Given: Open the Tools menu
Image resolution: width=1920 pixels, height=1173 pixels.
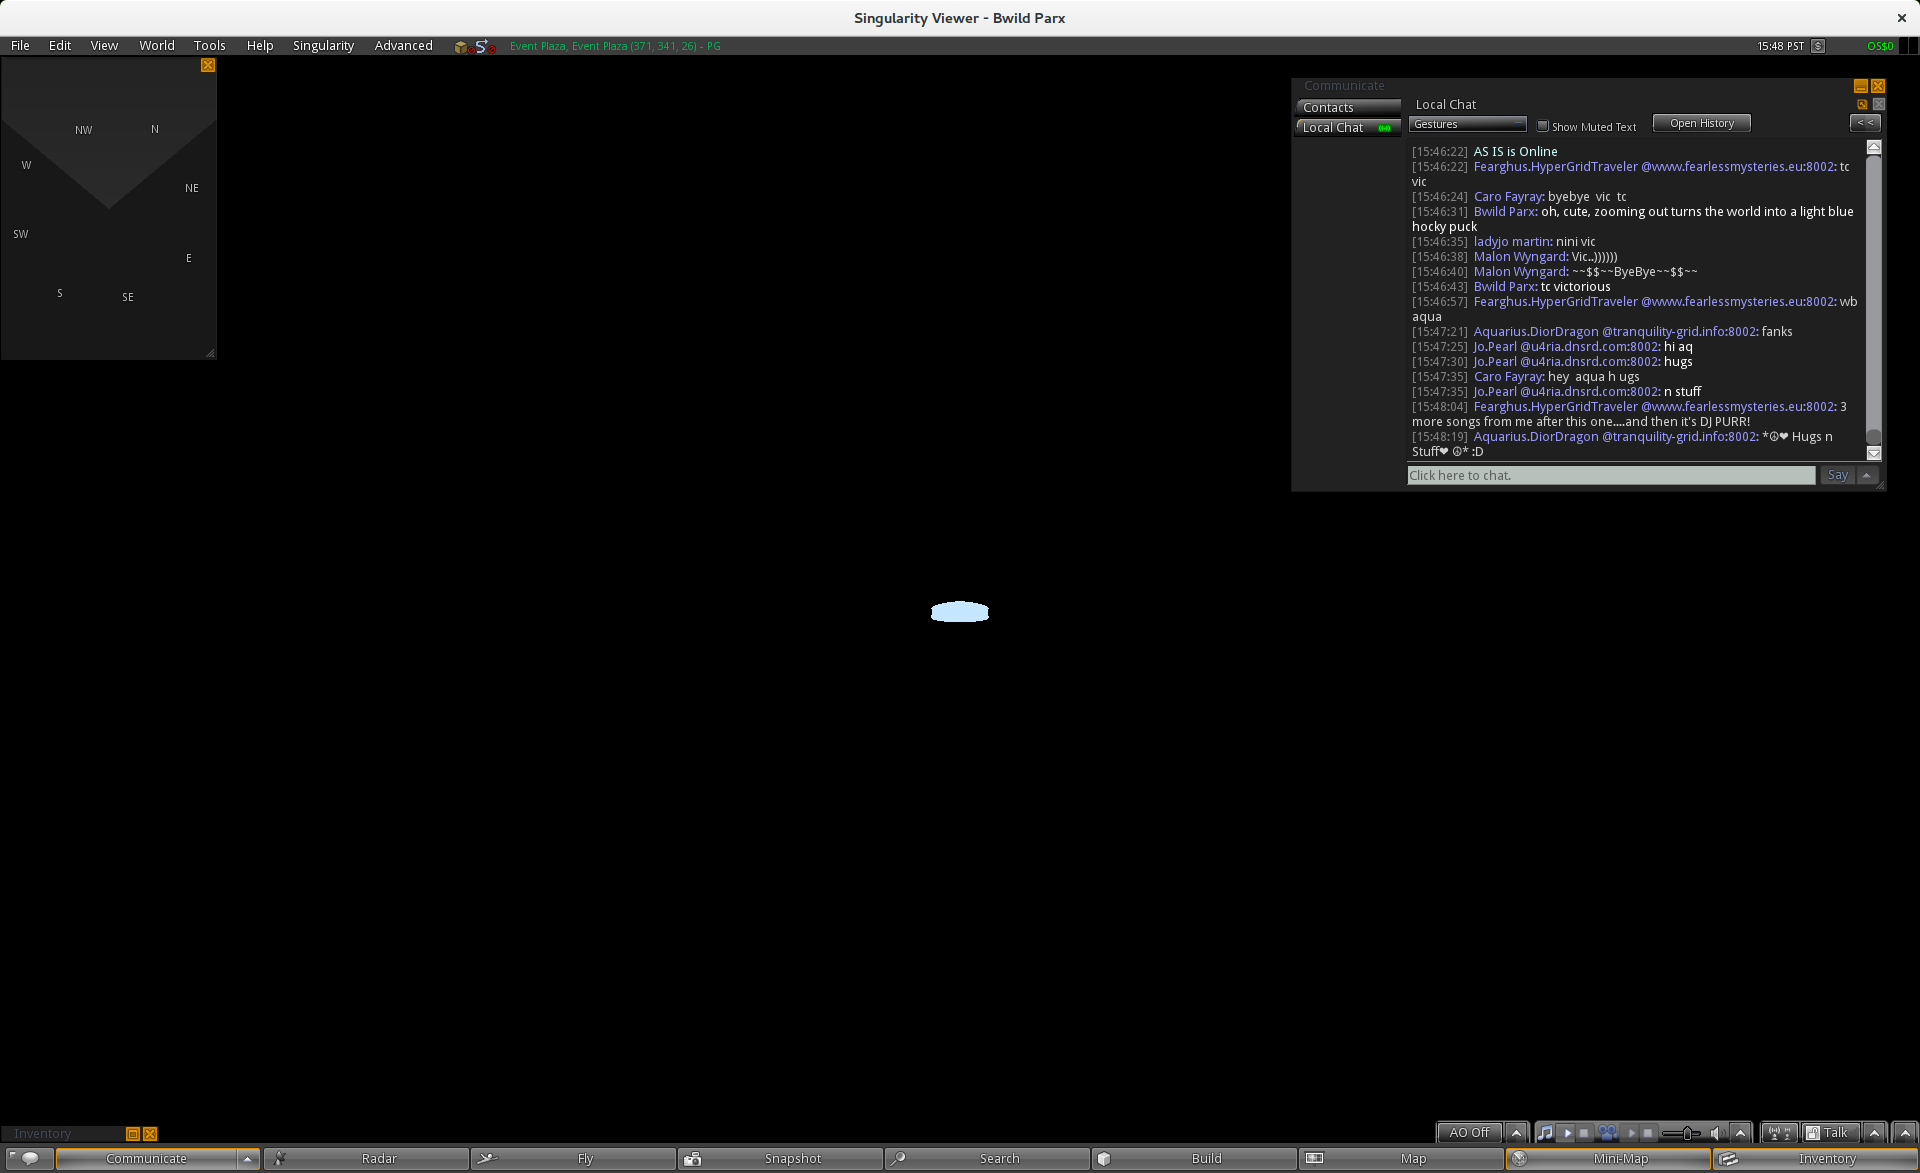Looking at the screenshot, I should [x=209, y=46].
